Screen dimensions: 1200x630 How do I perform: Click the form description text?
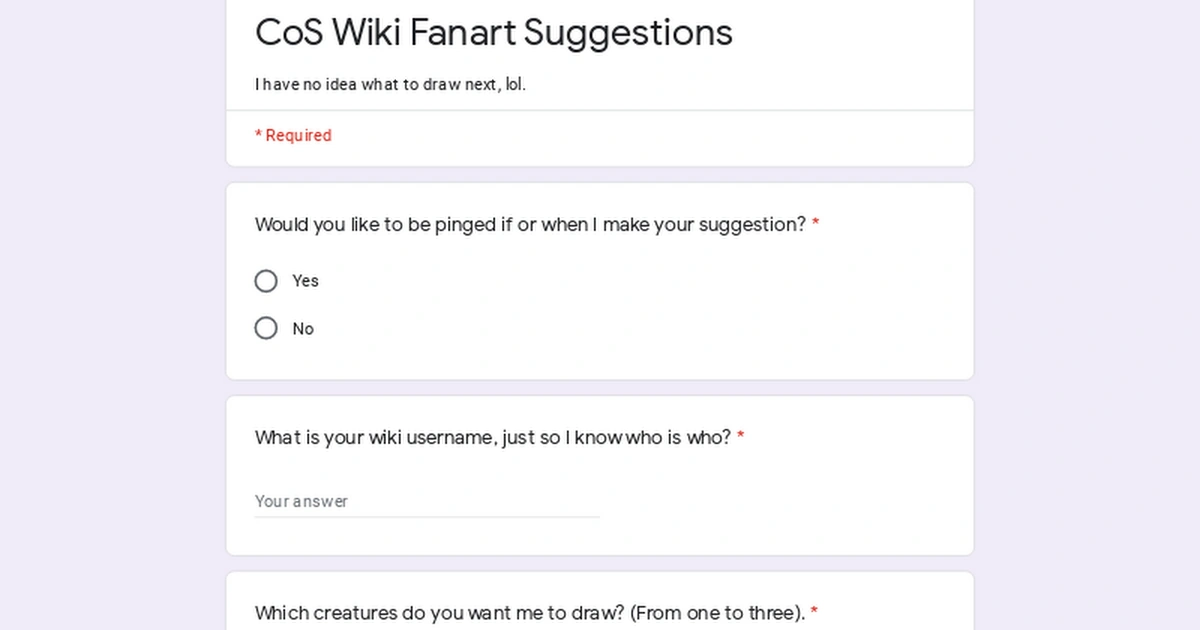pyautogui.click(x=391, y=84)
